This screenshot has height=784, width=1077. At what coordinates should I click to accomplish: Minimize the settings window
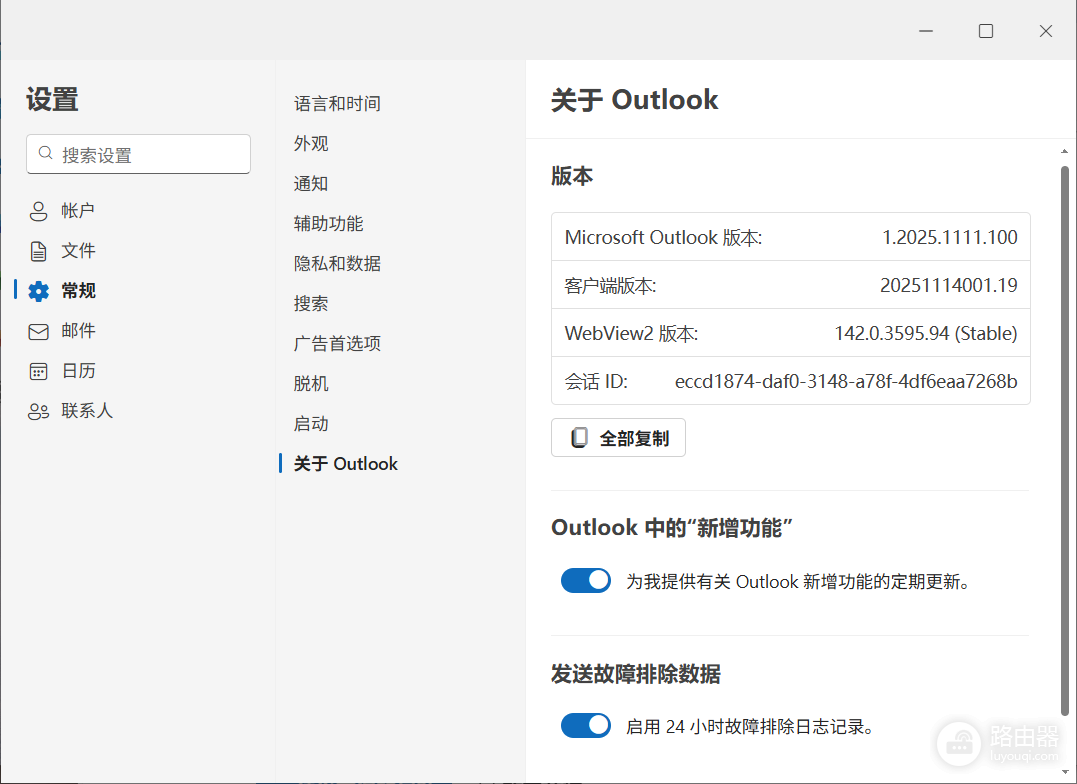click(x=926, y=31)
